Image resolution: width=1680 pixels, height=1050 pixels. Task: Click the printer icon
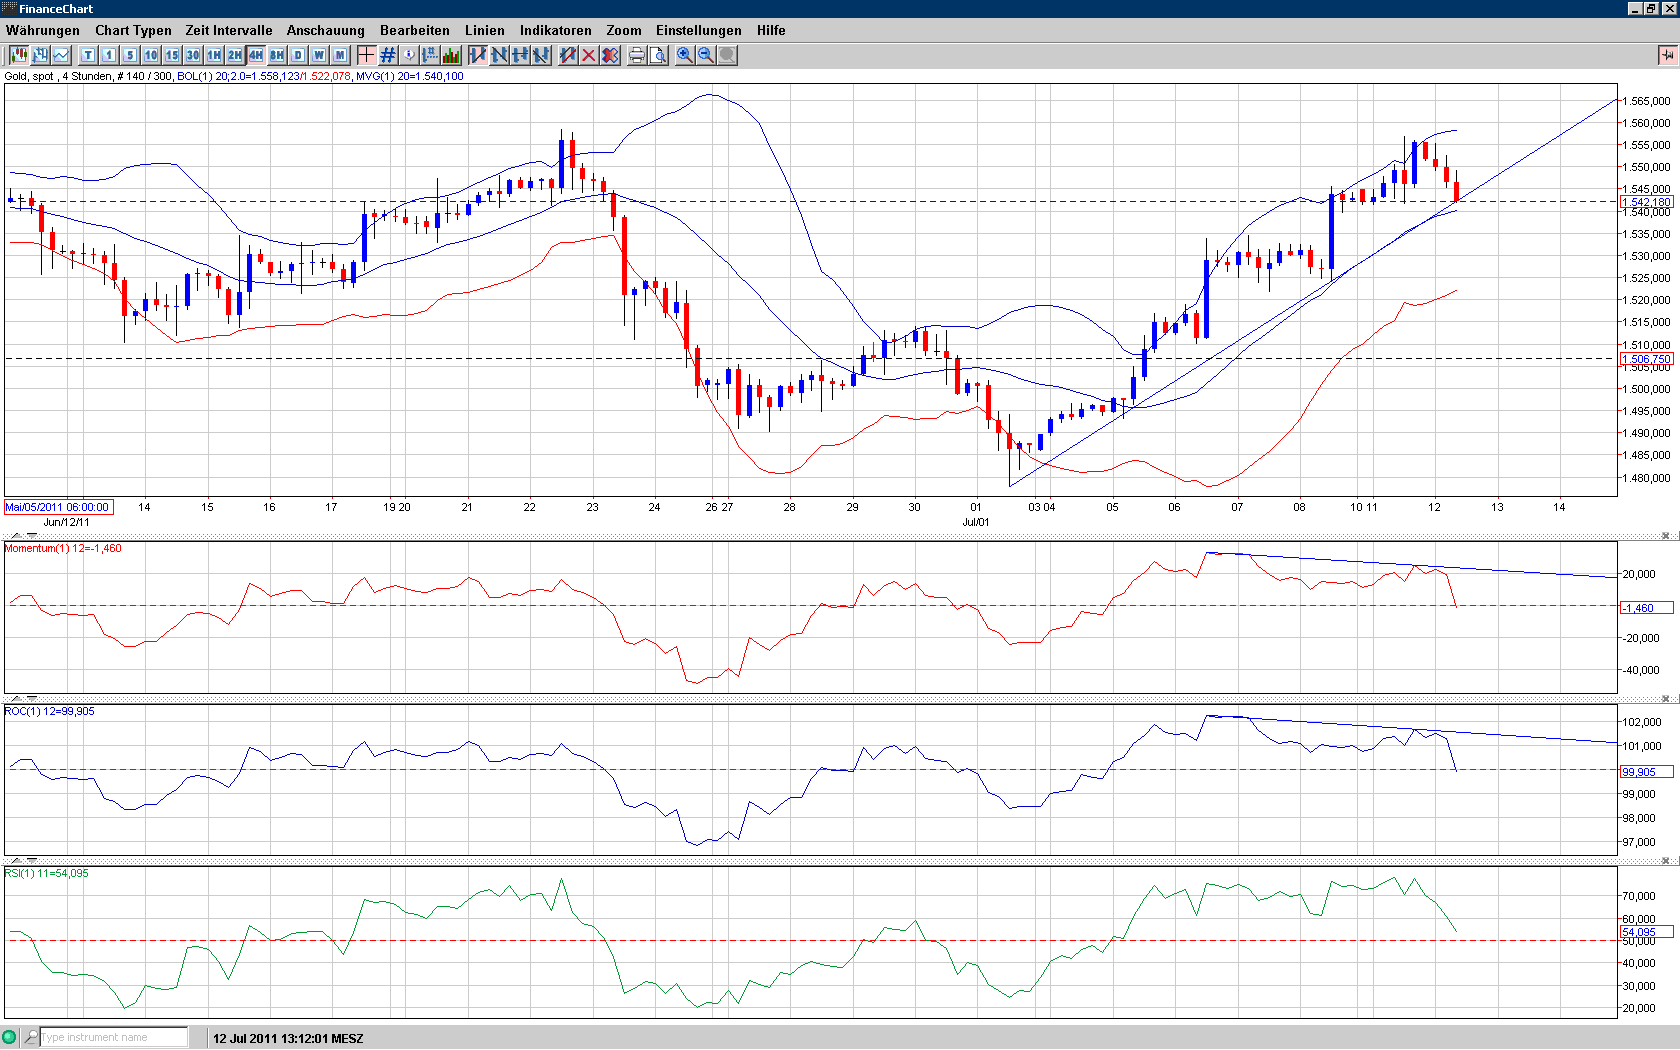pos(637,55)
